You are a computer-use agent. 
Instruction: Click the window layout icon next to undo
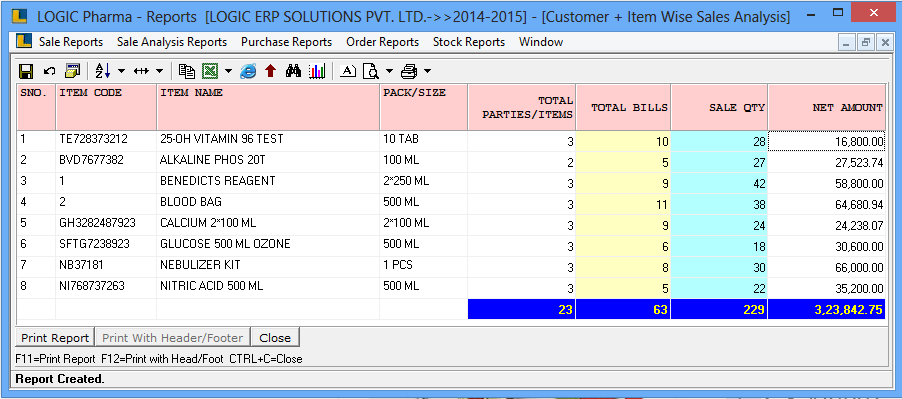tap(72, 71)
